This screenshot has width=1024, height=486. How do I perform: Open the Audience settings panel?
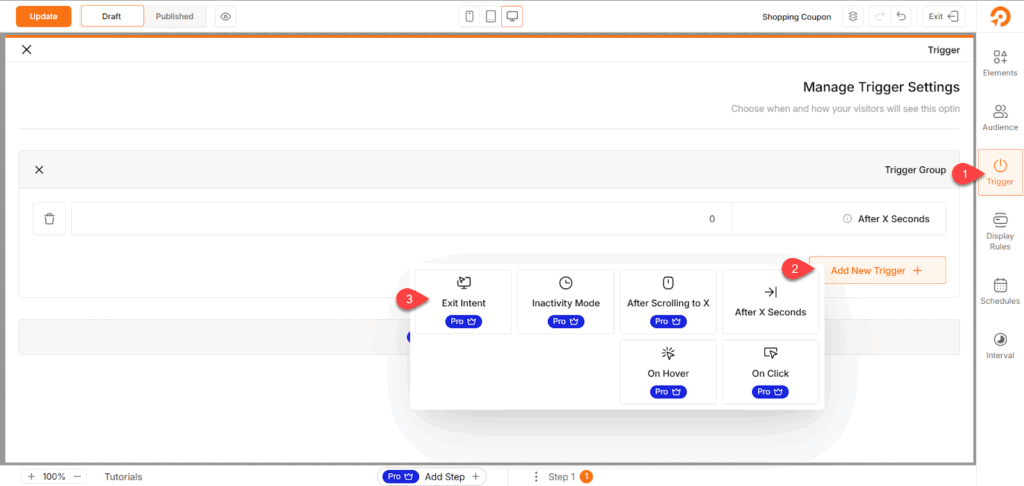1000,117
